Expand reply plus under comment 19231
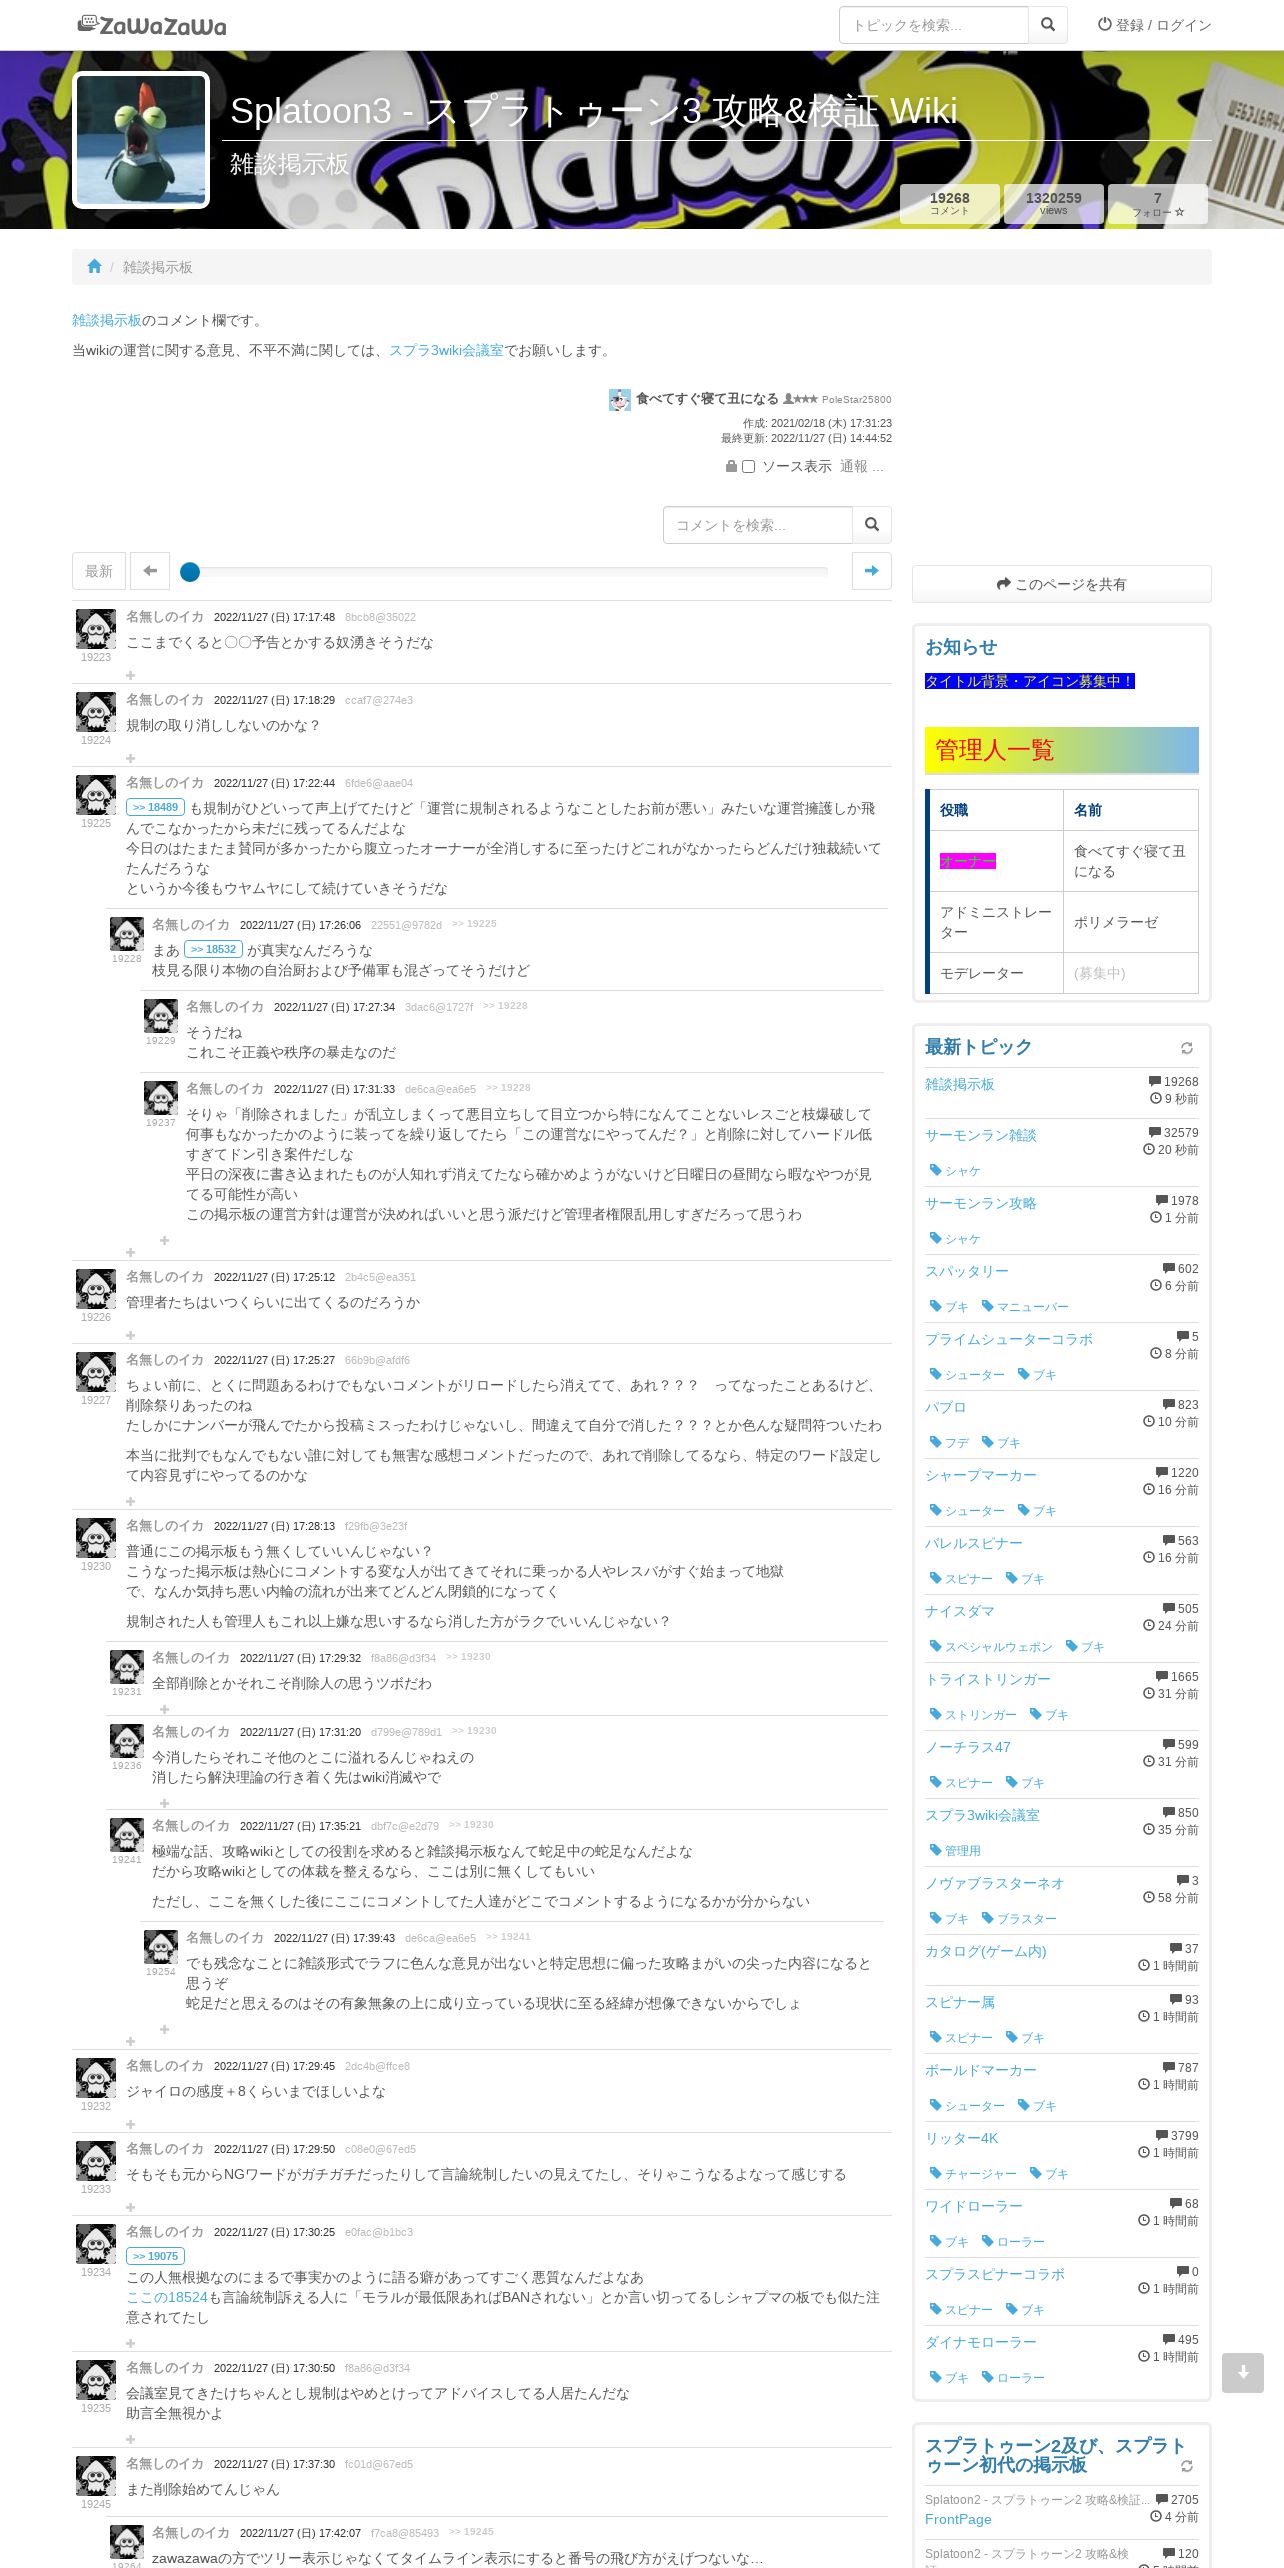The image size is (1284, 2568). point(164,1709)
